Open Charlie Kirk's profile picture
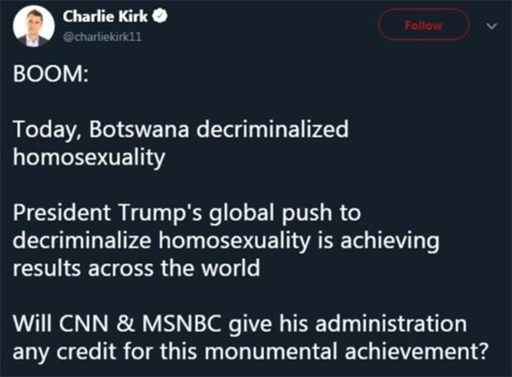Image resolution: width=512 pixels, height=377 pixels. (x=34, y=26)
